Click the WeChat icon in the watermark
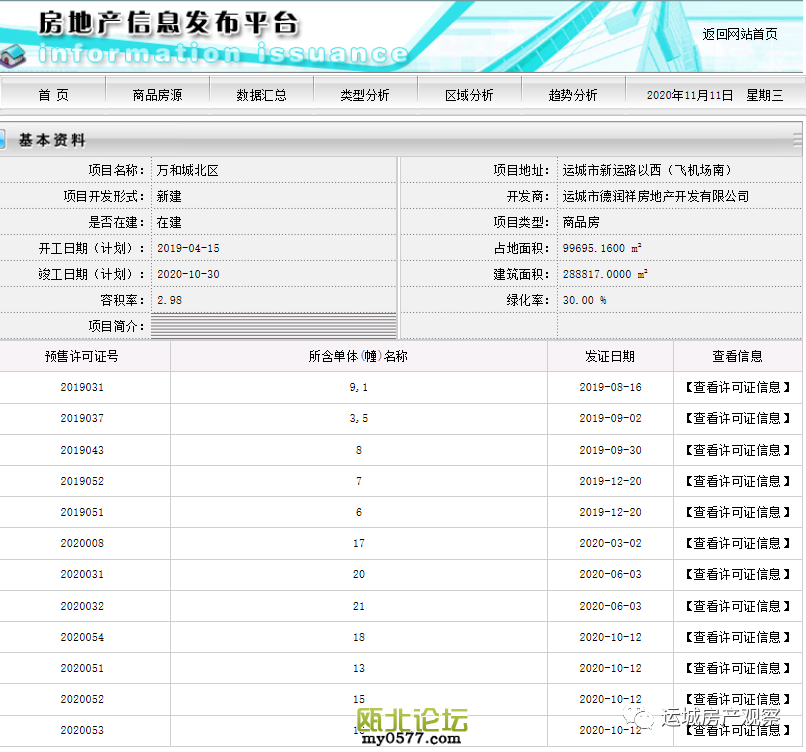The height and width of the screenshot is (752, 806). (x=638, y=717)
